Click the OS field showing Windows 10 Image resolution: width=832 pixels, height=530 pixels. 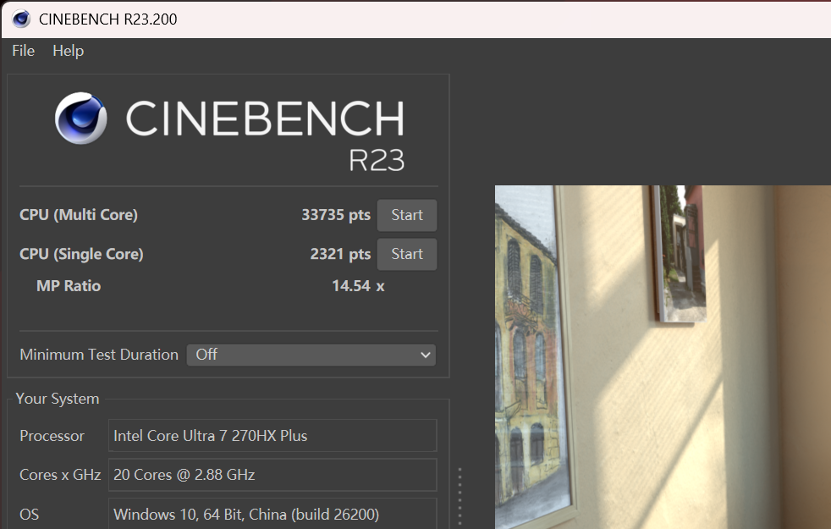[273, 514]
